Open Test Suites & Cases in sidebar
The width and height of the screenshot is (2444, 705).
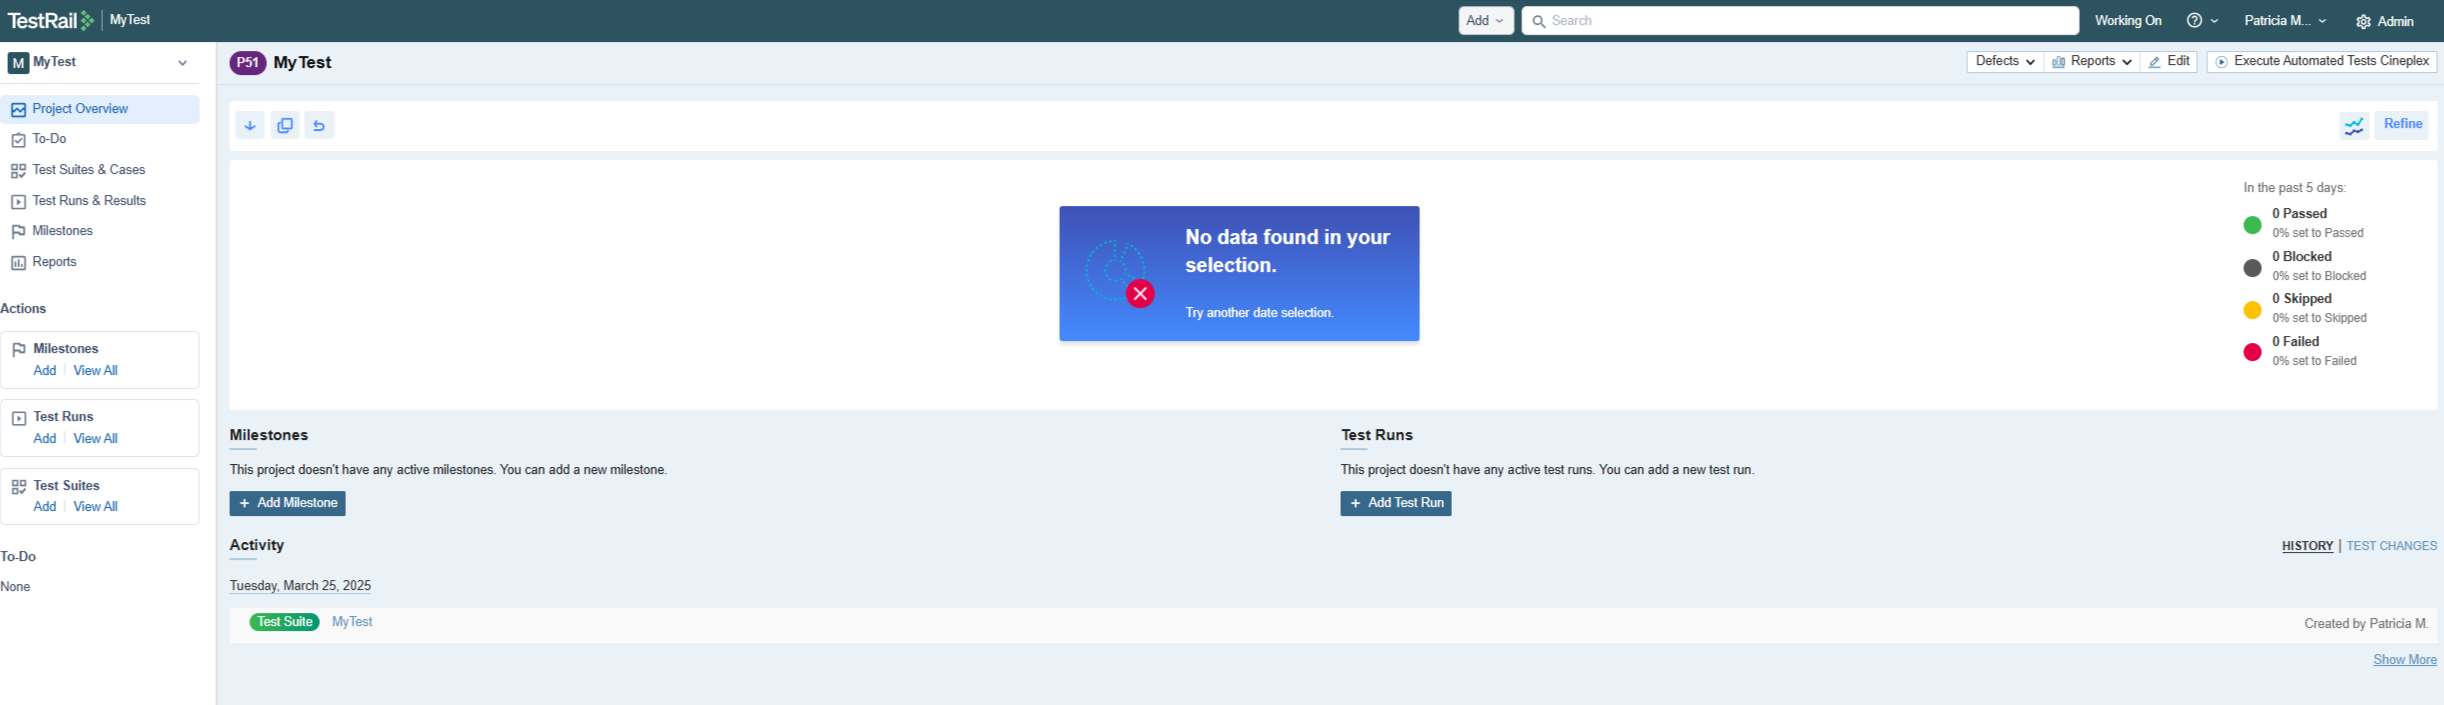coord(88,170)
